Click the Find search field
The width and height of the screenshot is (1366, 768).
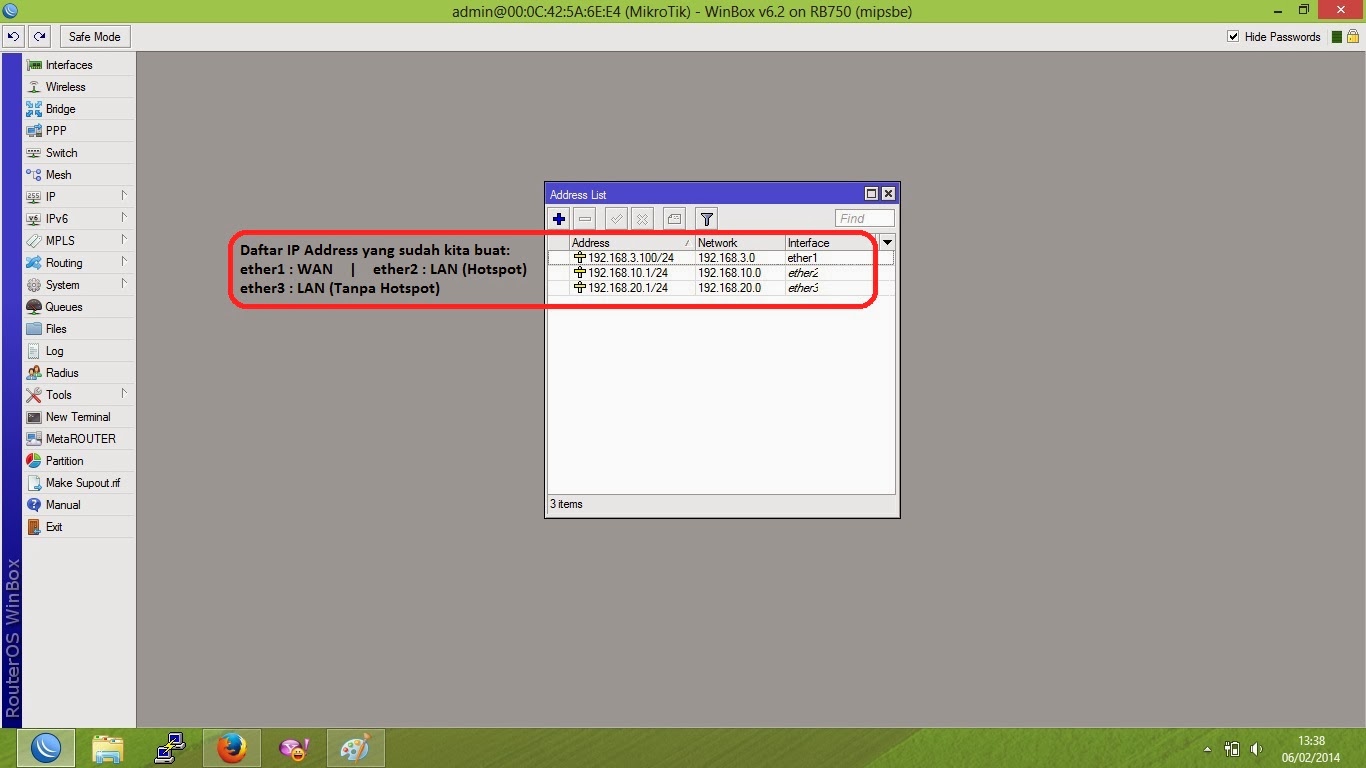point(865,219)
